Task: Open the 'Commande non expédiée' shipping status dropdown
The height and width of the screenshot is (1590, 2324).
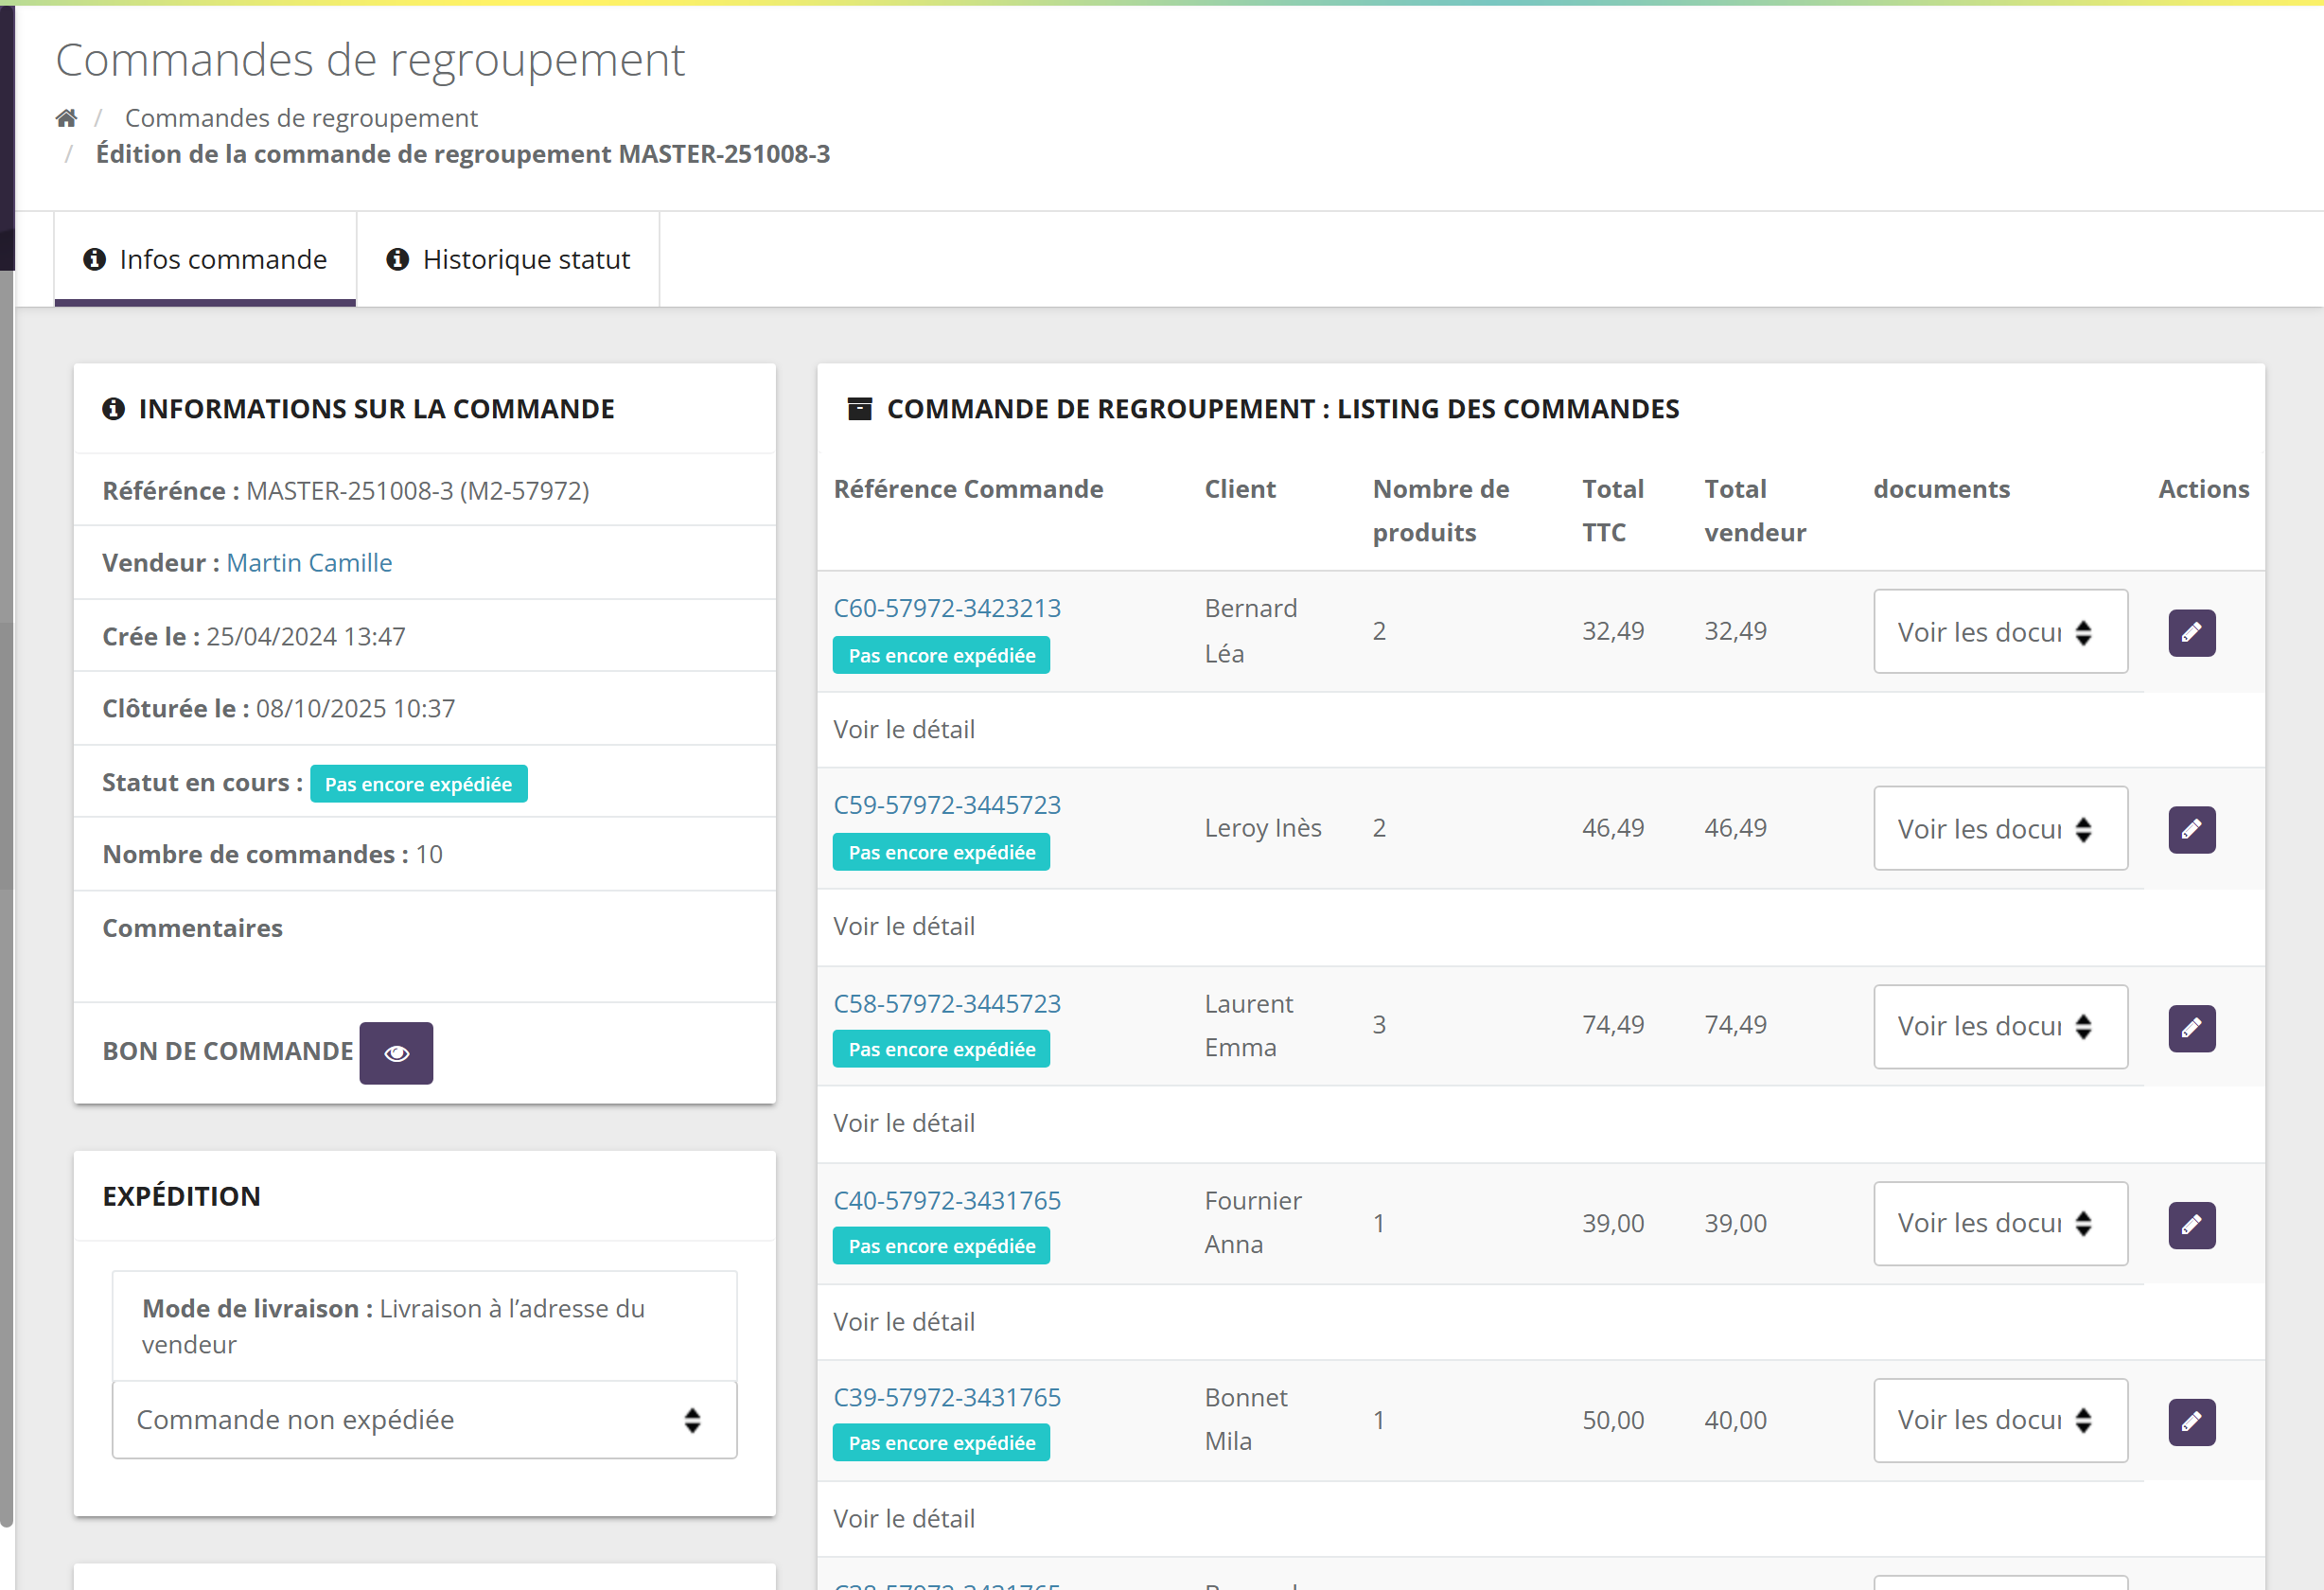Action: click(x=424, y=1420)
